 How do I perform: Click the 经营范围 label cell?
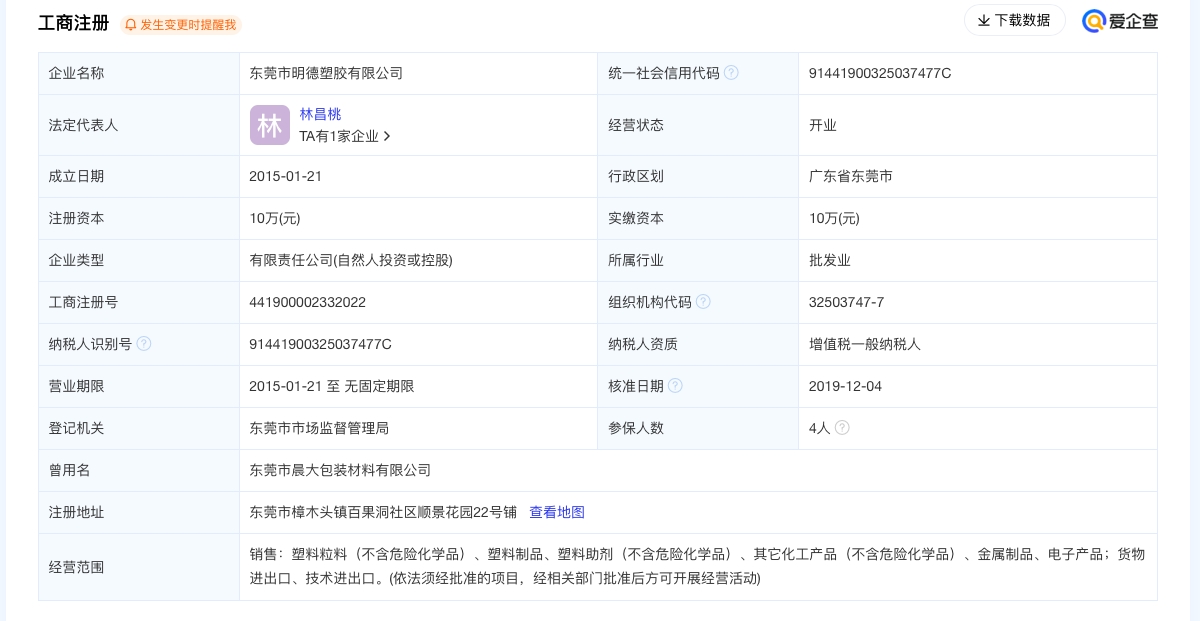(x=139, y=567)
